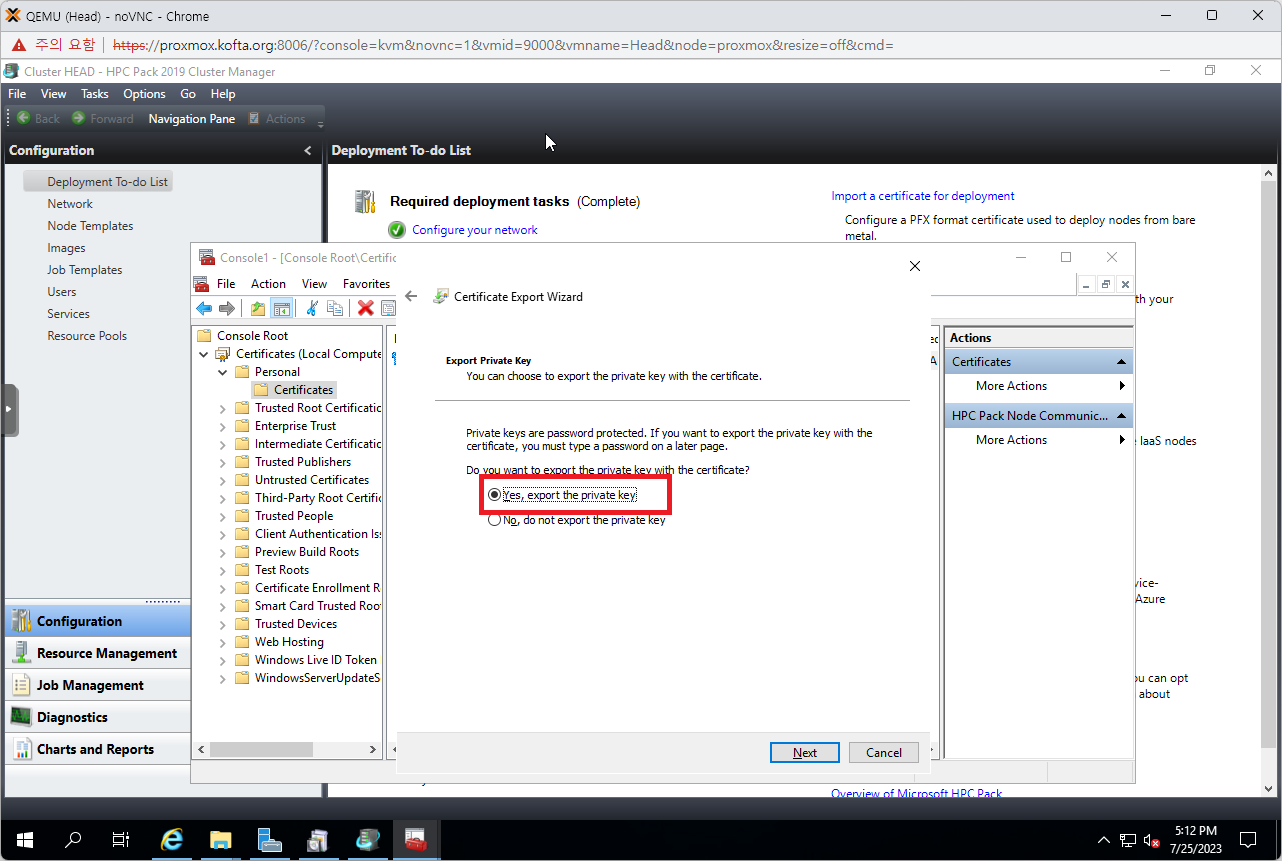Expand the Trusted Publishers tree node
This screenshot has width=1282, height=861.
(223, 462)
